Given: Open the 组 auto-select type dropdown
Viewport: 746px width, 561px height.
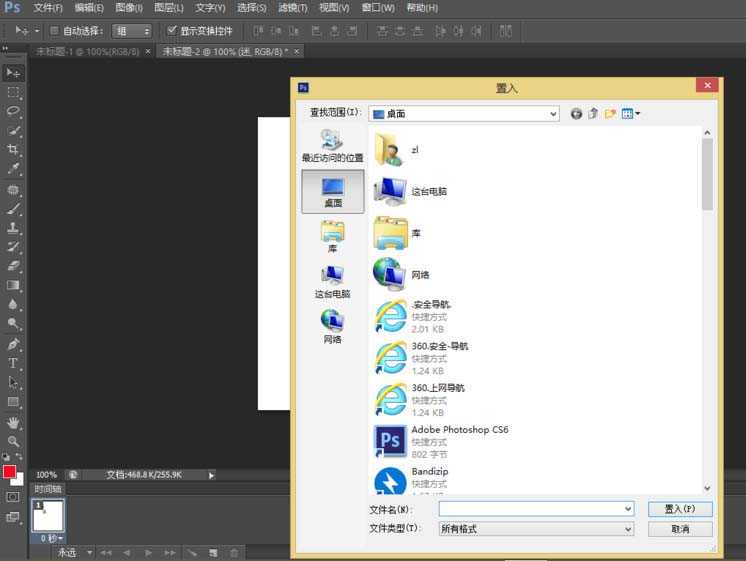Looking at the screenshot, I should click(146, 31).
